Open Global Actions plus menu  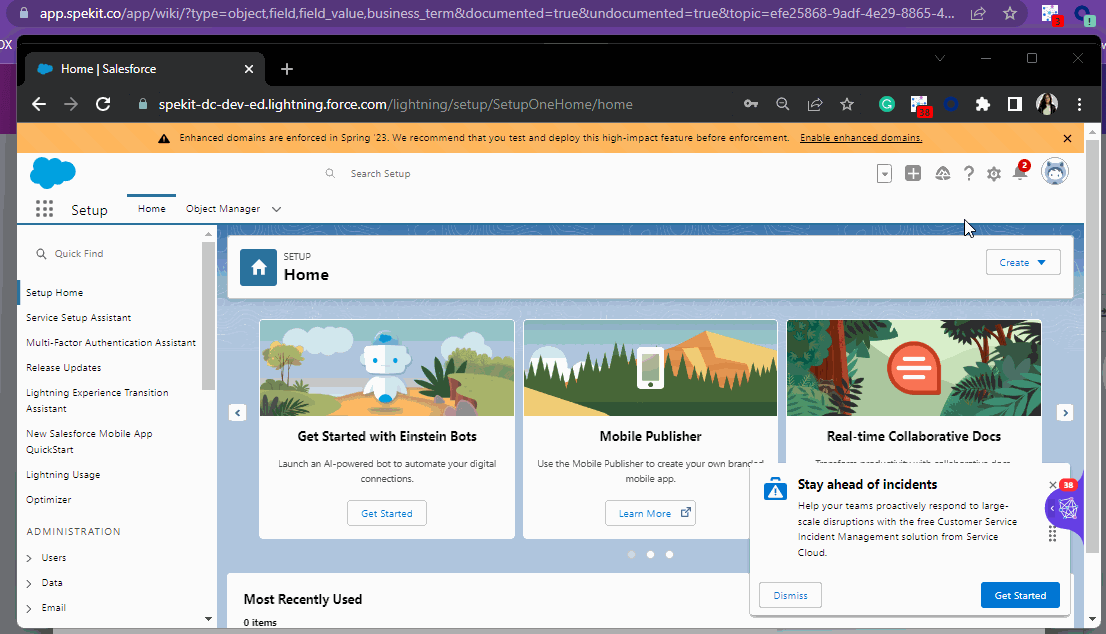(x=913, y=173)
